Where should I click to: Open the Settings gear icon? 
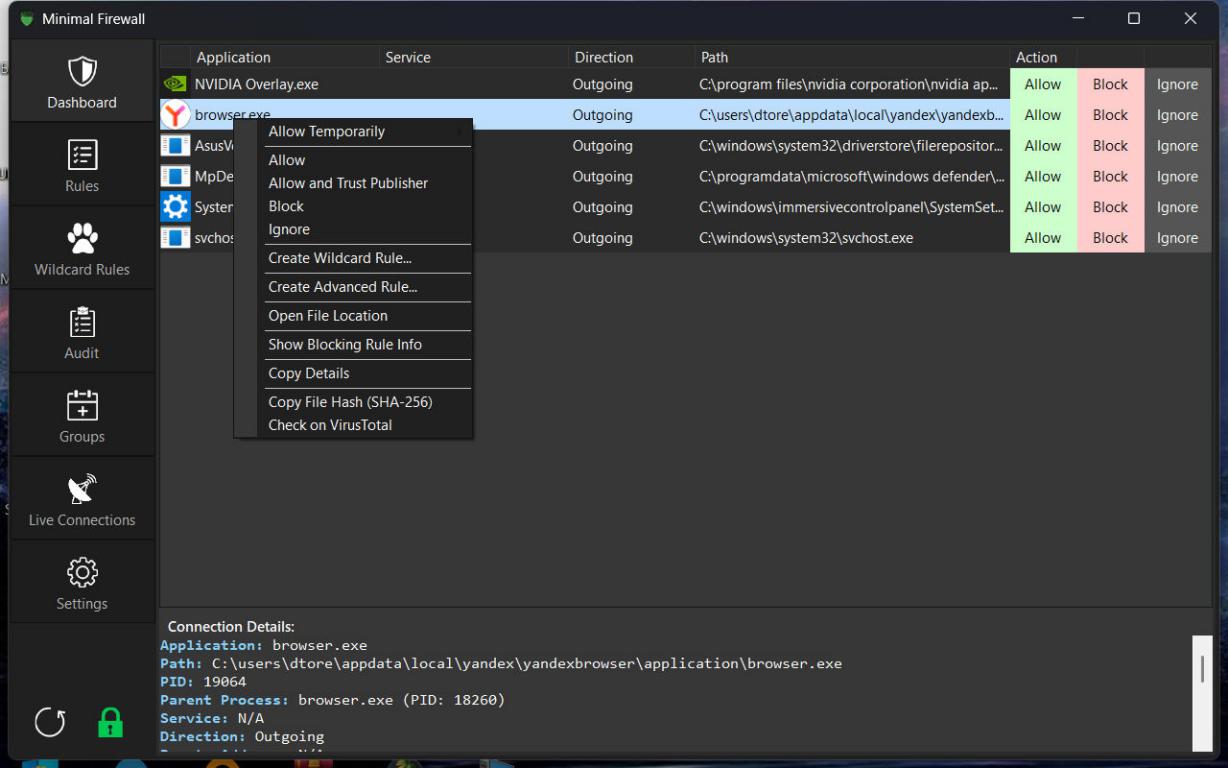81,573
